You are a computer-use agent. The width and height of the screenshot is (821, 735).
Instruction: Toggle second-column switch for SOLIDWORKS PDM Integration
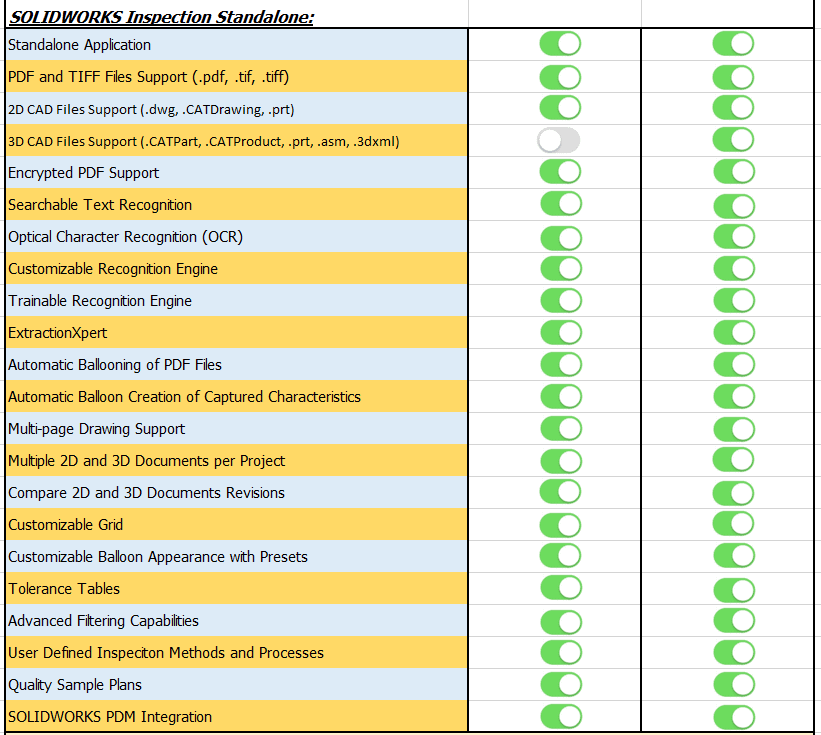point(734,717)
